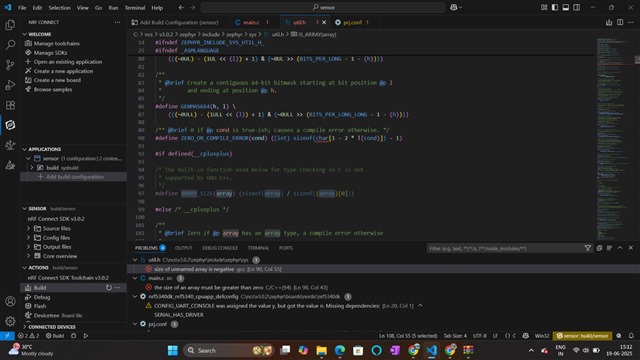Click the errors and warnings status bar indicator
Screen dimensions: 640x360
tap(29, 336)
